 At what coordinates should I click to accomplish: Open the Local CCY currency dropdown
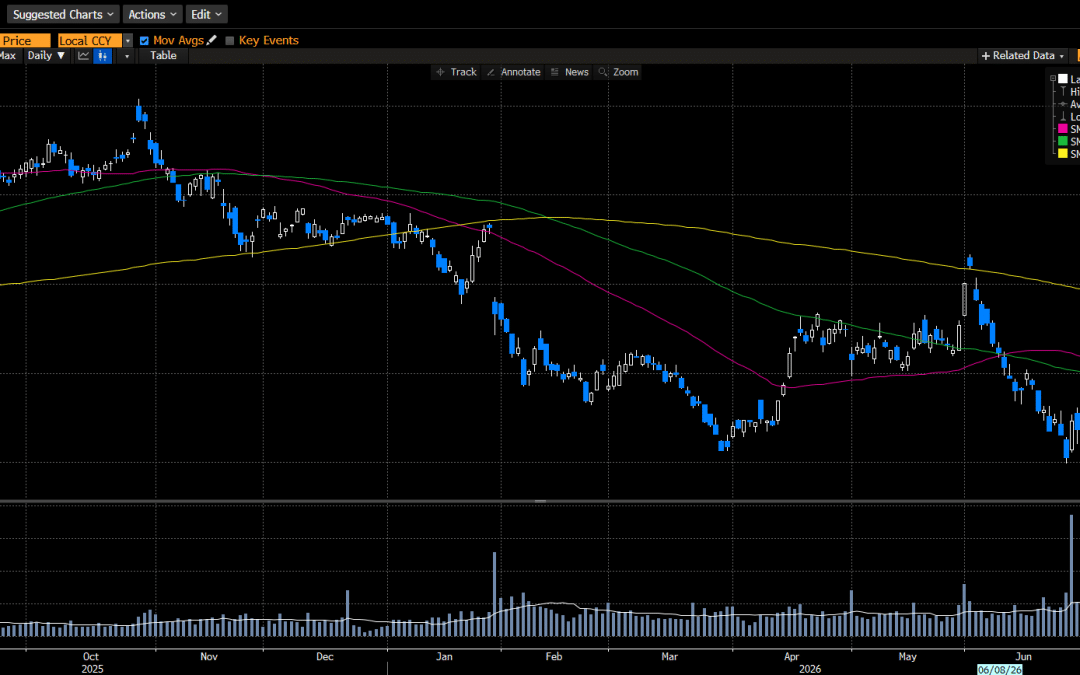(x=127, y=41)
